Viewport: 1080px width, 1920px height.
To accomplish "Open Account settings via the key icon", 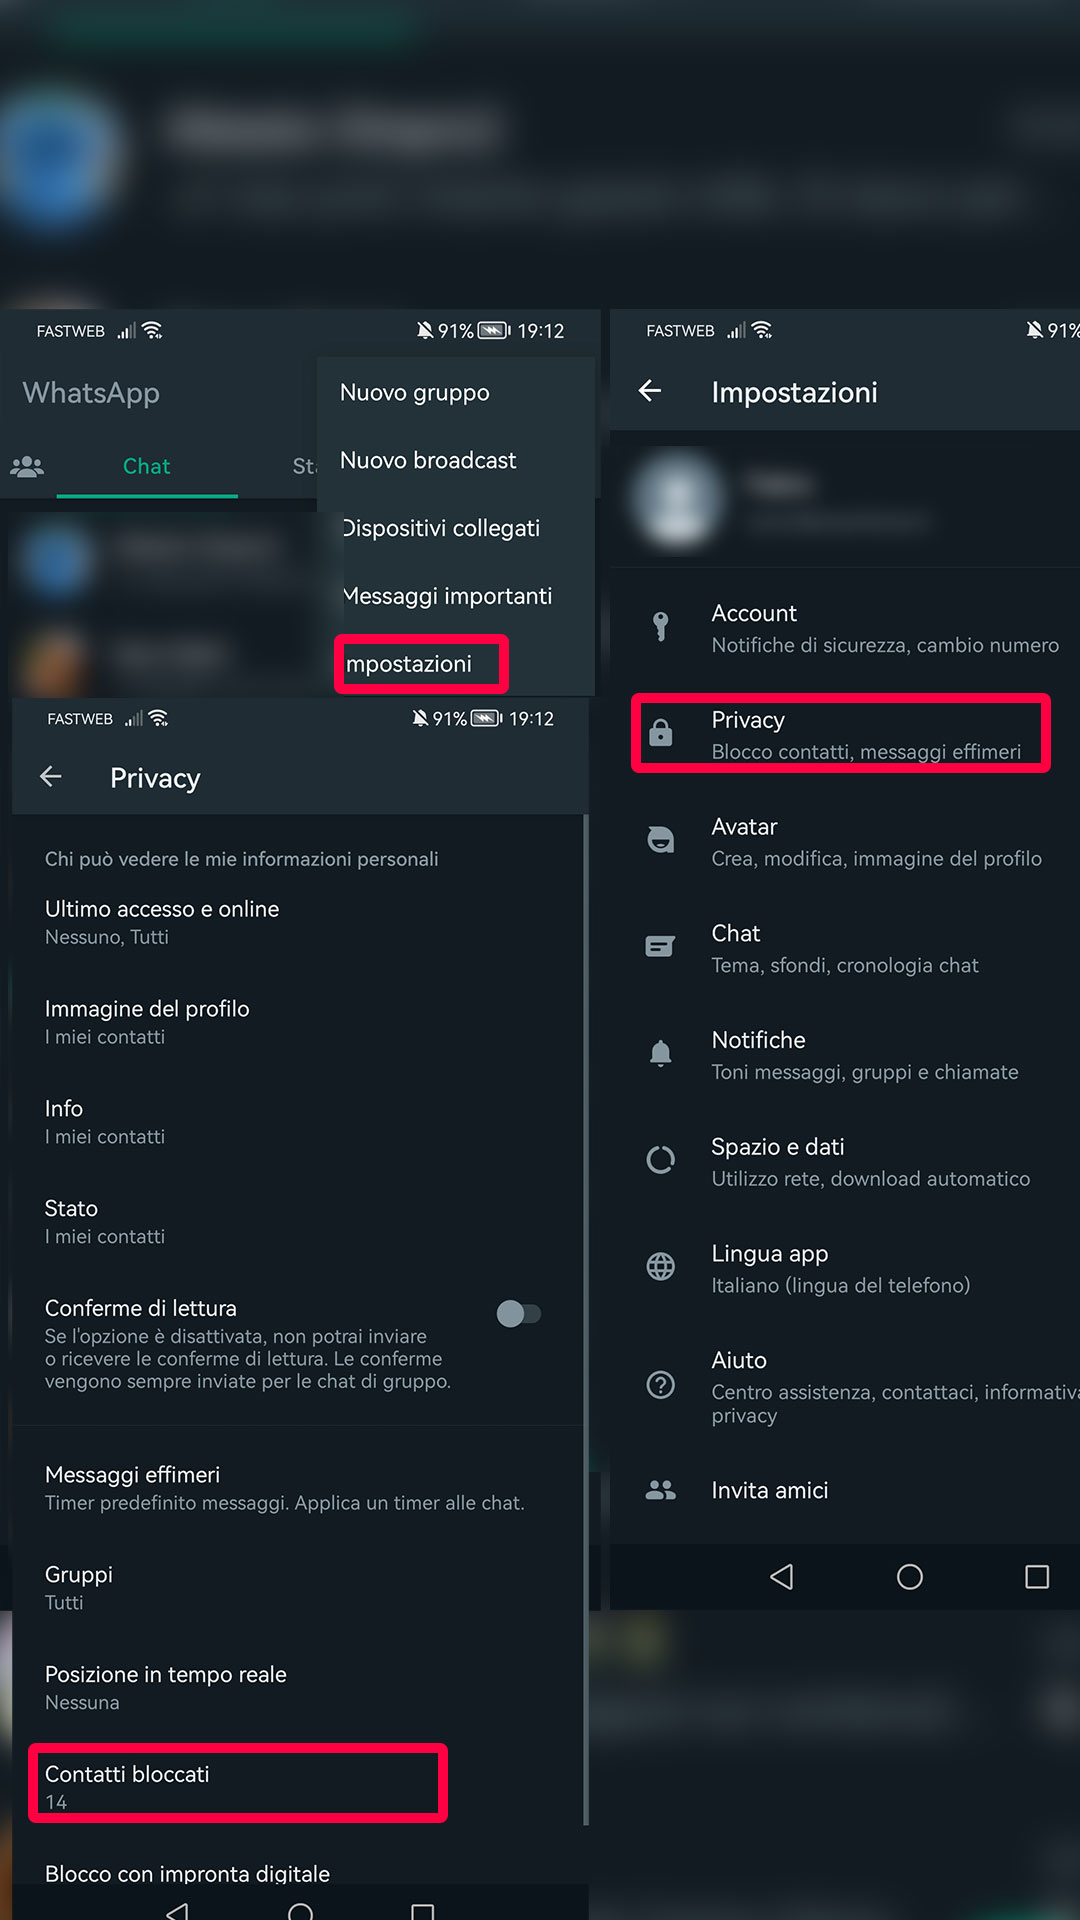I will (661, 627).
